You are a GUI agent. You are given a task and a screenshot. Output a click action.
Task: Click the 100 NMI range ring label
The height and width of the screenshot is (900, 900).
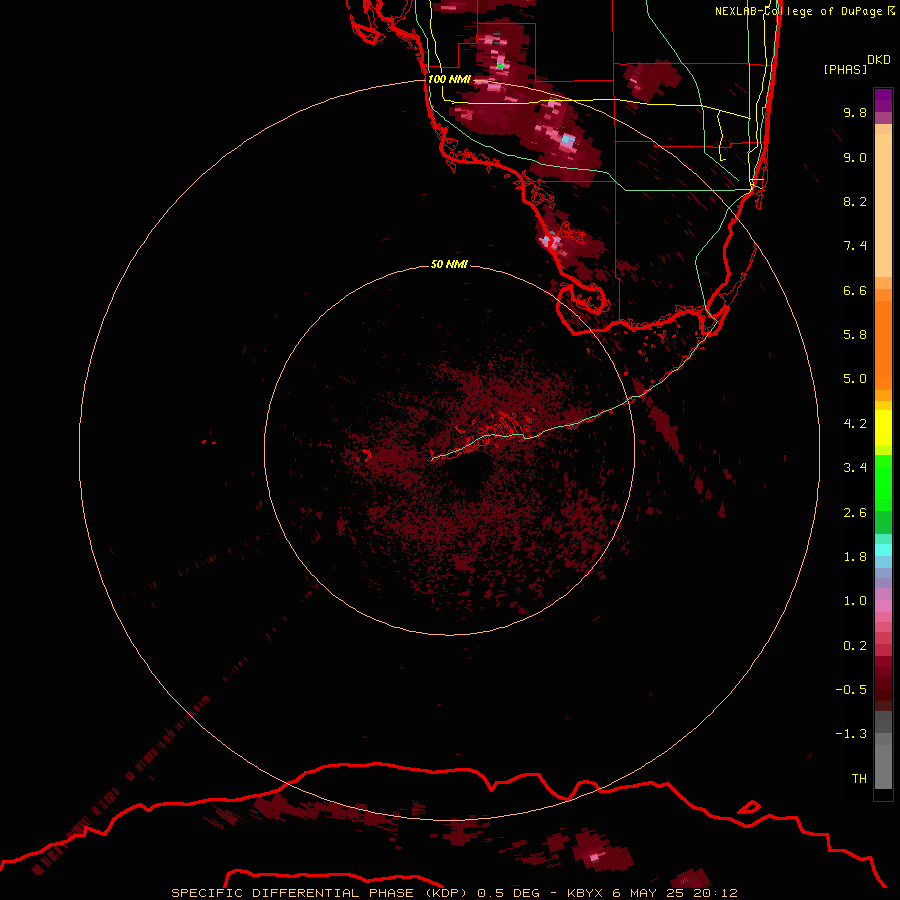449,79
